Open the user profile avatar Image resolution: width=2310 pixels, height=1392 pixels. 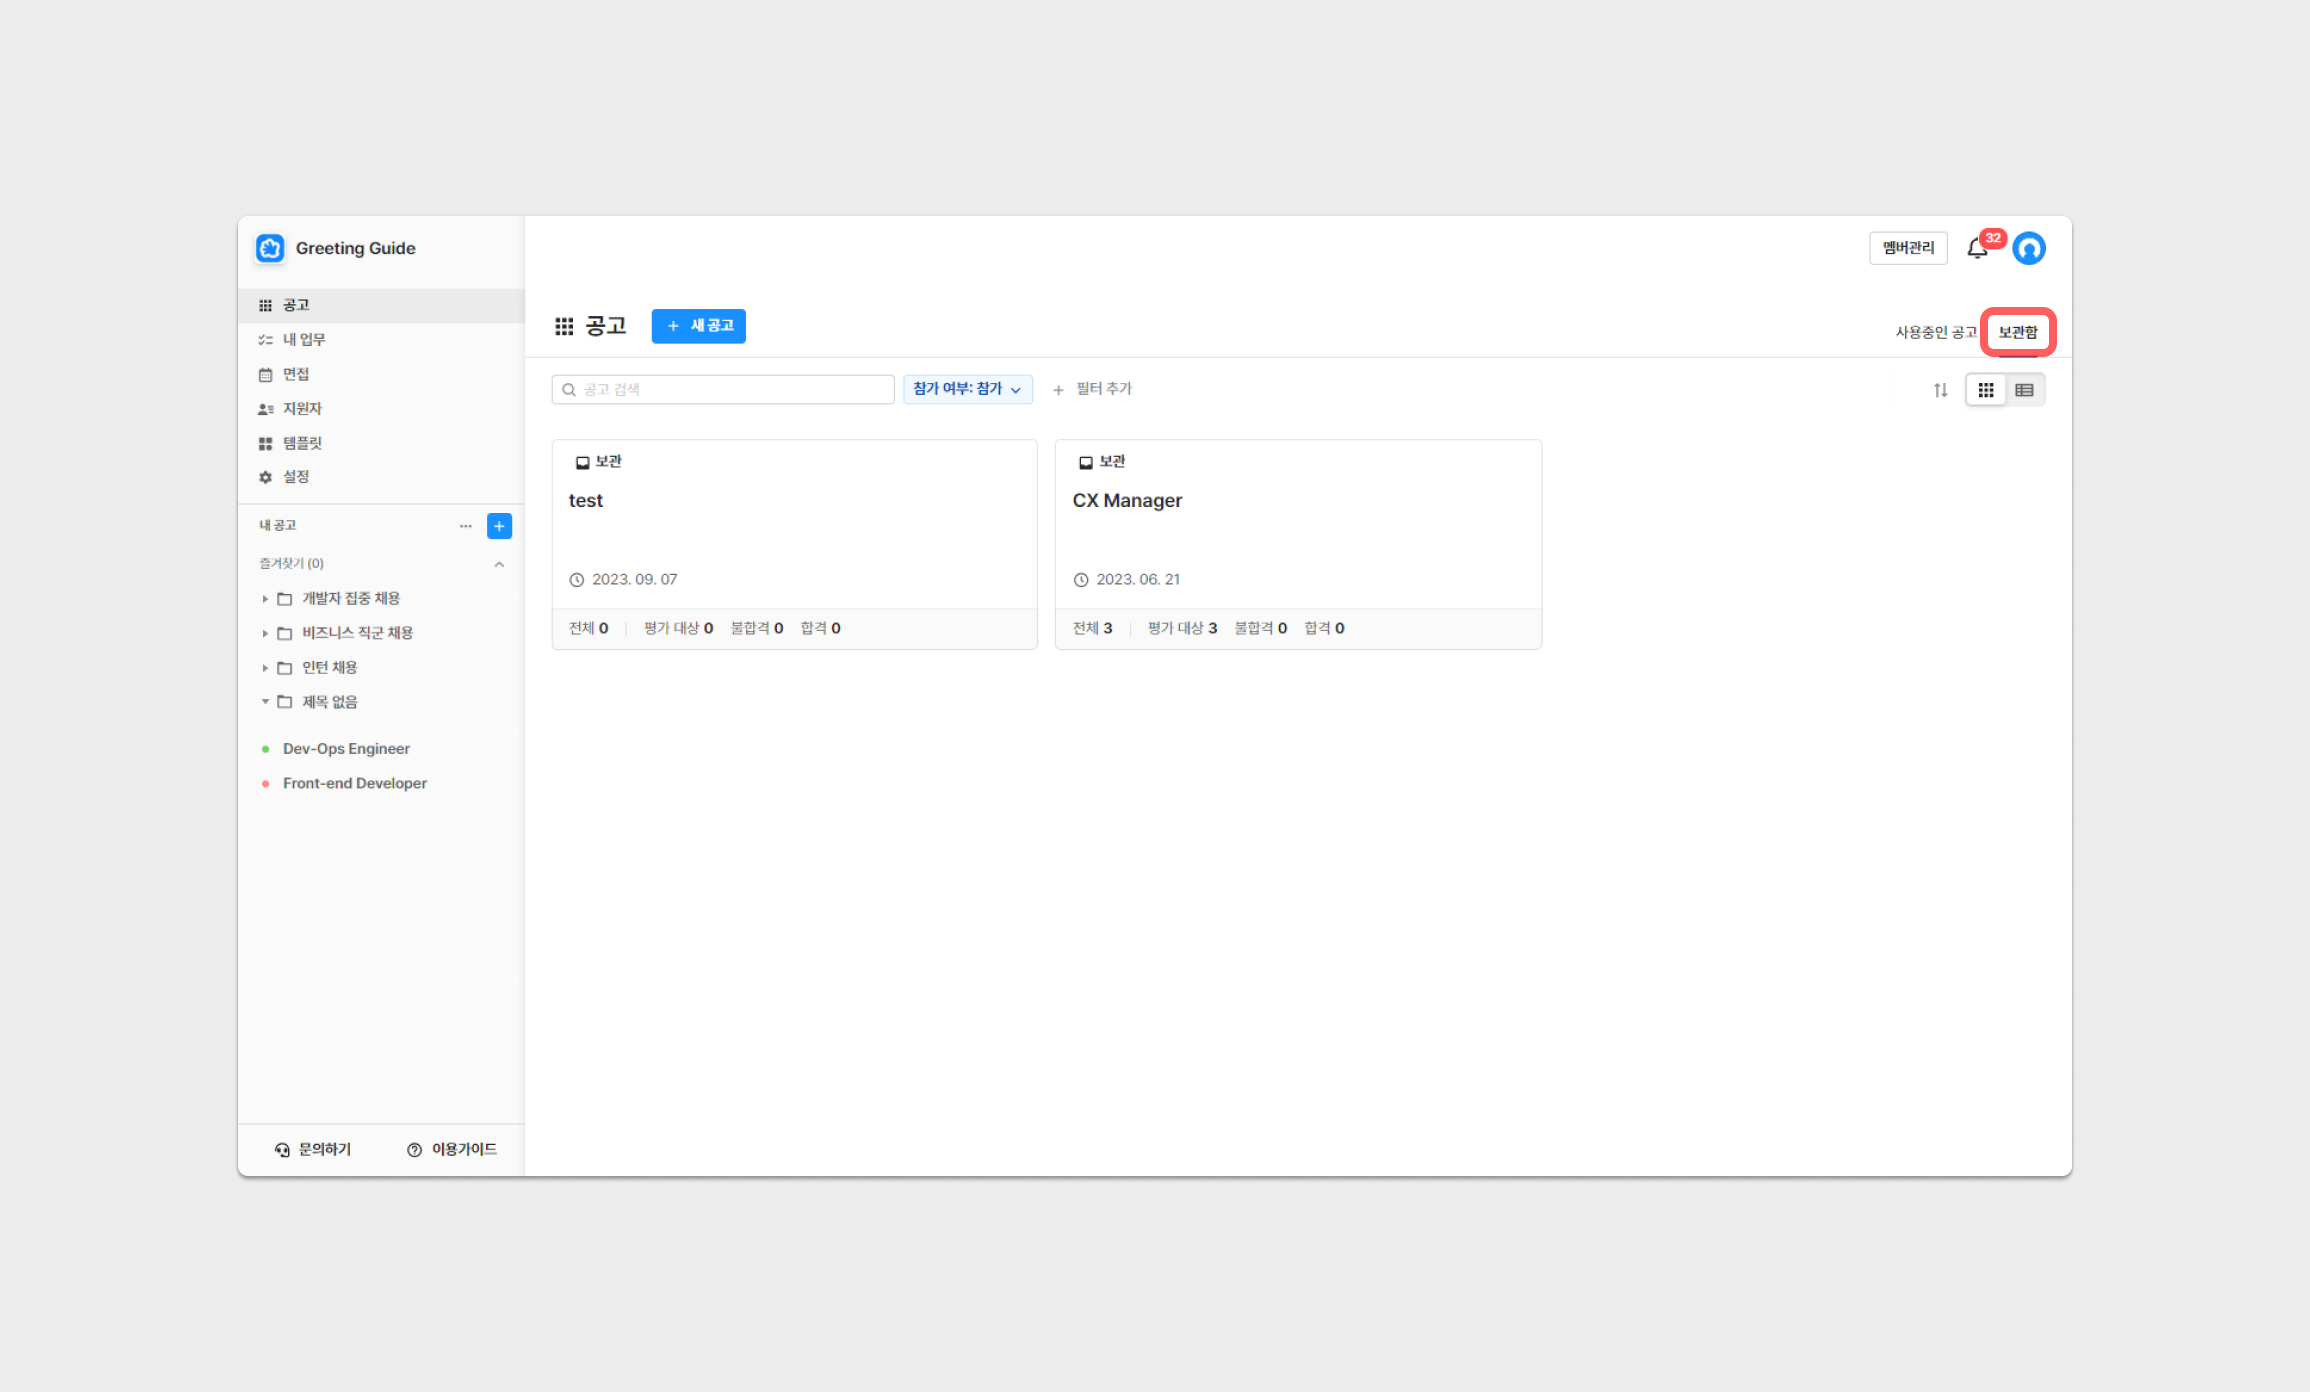pyautogui.click(x=2029, y=248)
